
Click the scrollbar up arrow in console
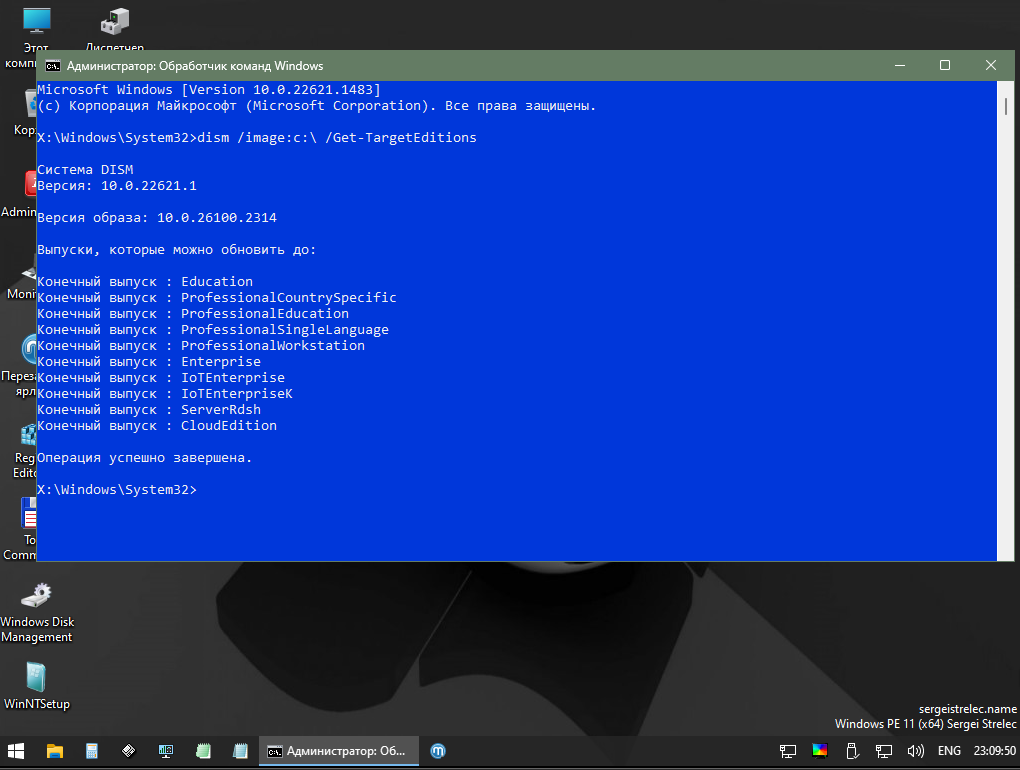[x=1004, y=89]
